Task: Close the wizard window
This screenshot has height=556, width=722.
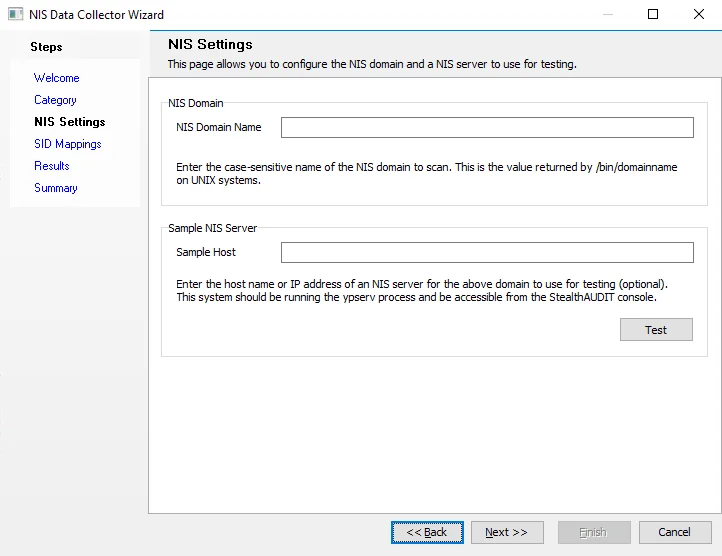Action: coord(699,14)
